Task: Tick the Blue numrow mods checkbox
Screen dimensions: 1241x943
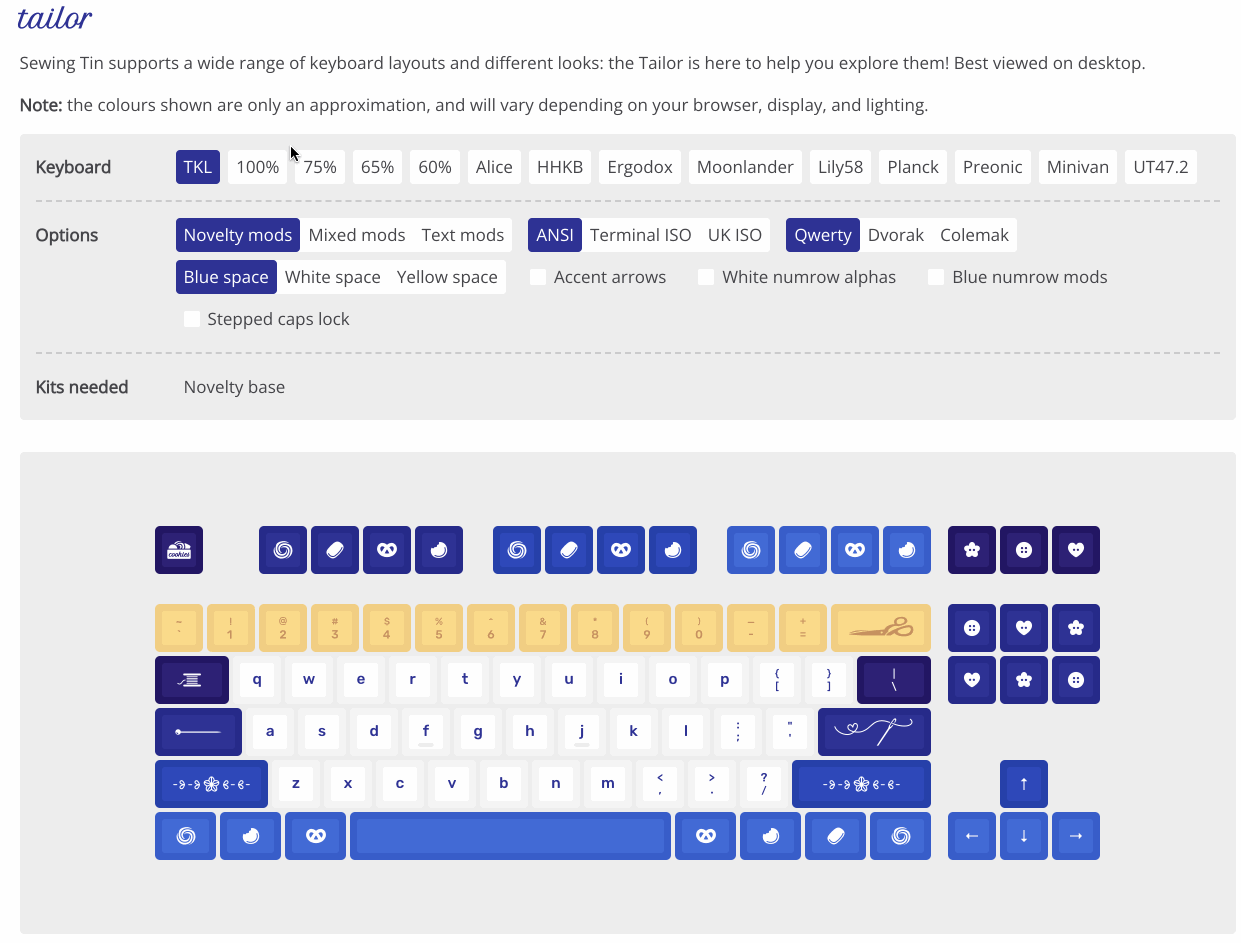Action: click(936, 277)
